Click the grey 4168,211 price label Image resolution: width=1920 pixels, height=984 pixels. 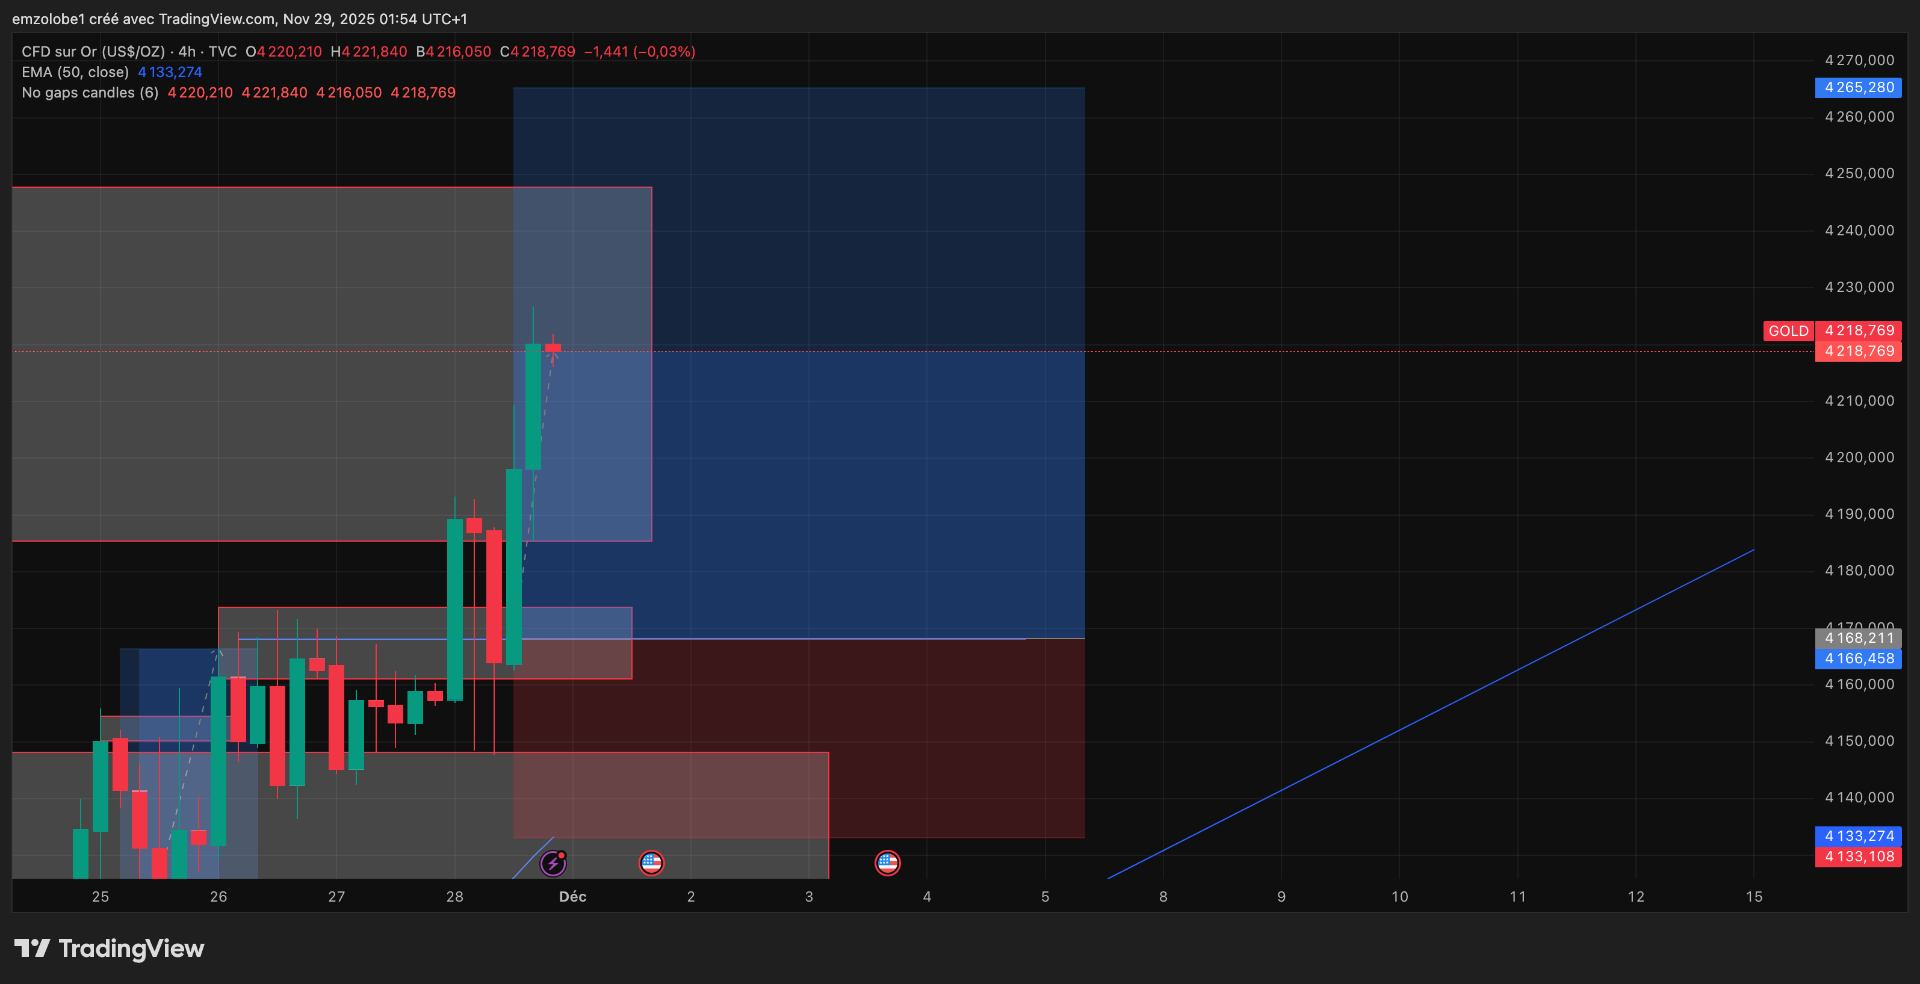pos(1858,637)
